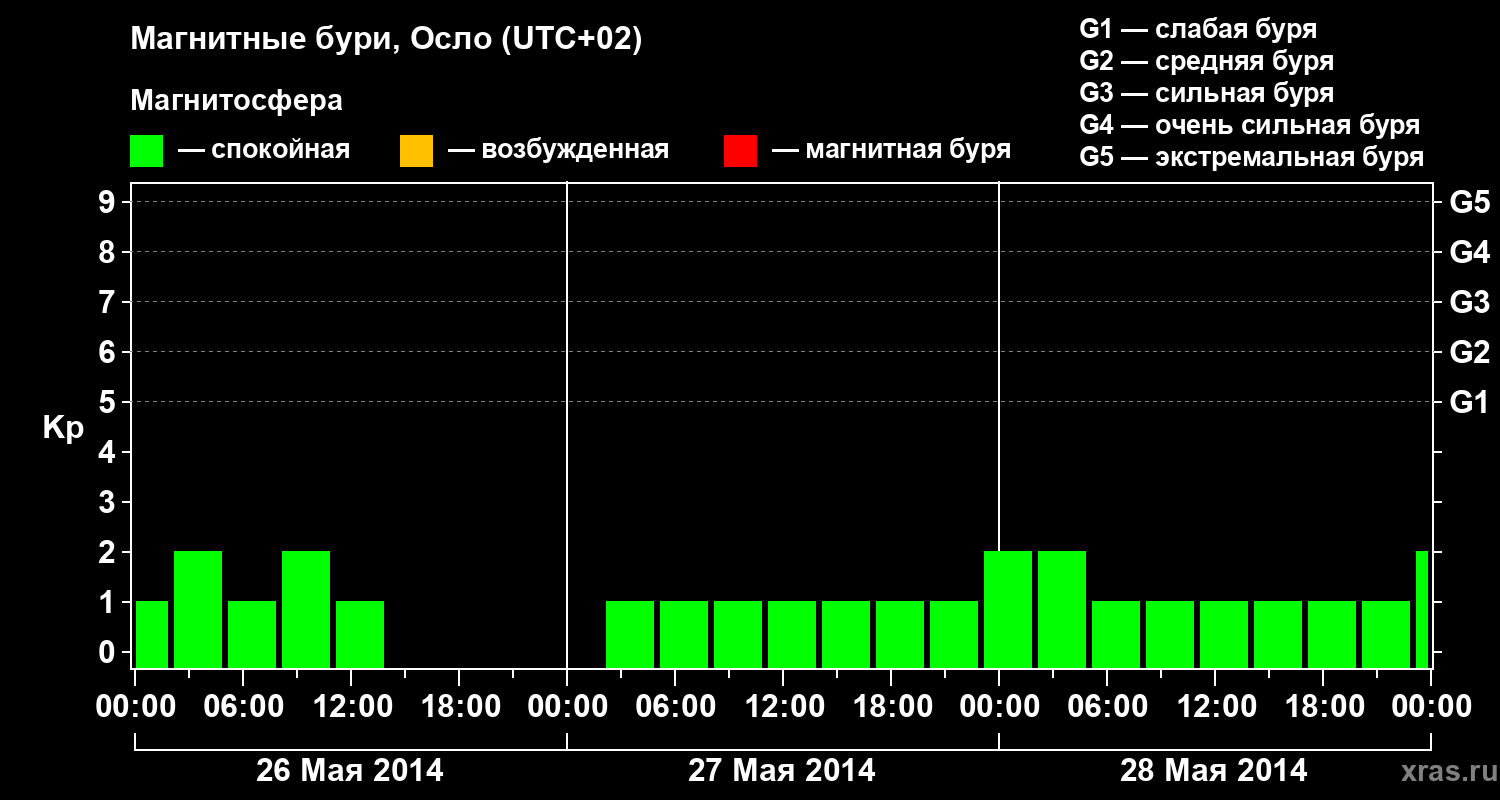
Task: Click the '— магнитная буря' legend label
Action: (x=891, y=151)
